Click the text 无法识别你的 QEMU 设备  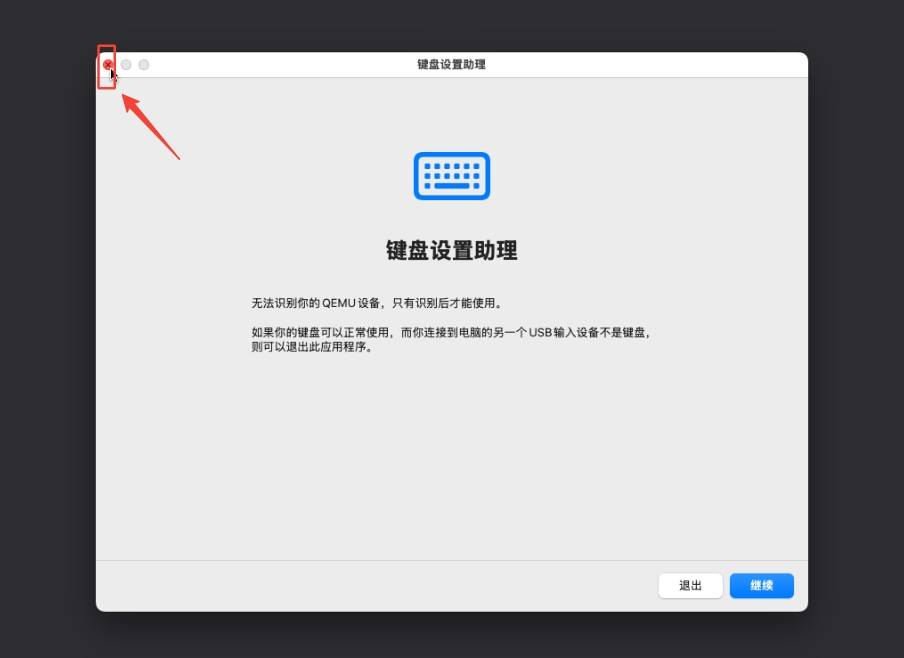(x=315, y=303)
